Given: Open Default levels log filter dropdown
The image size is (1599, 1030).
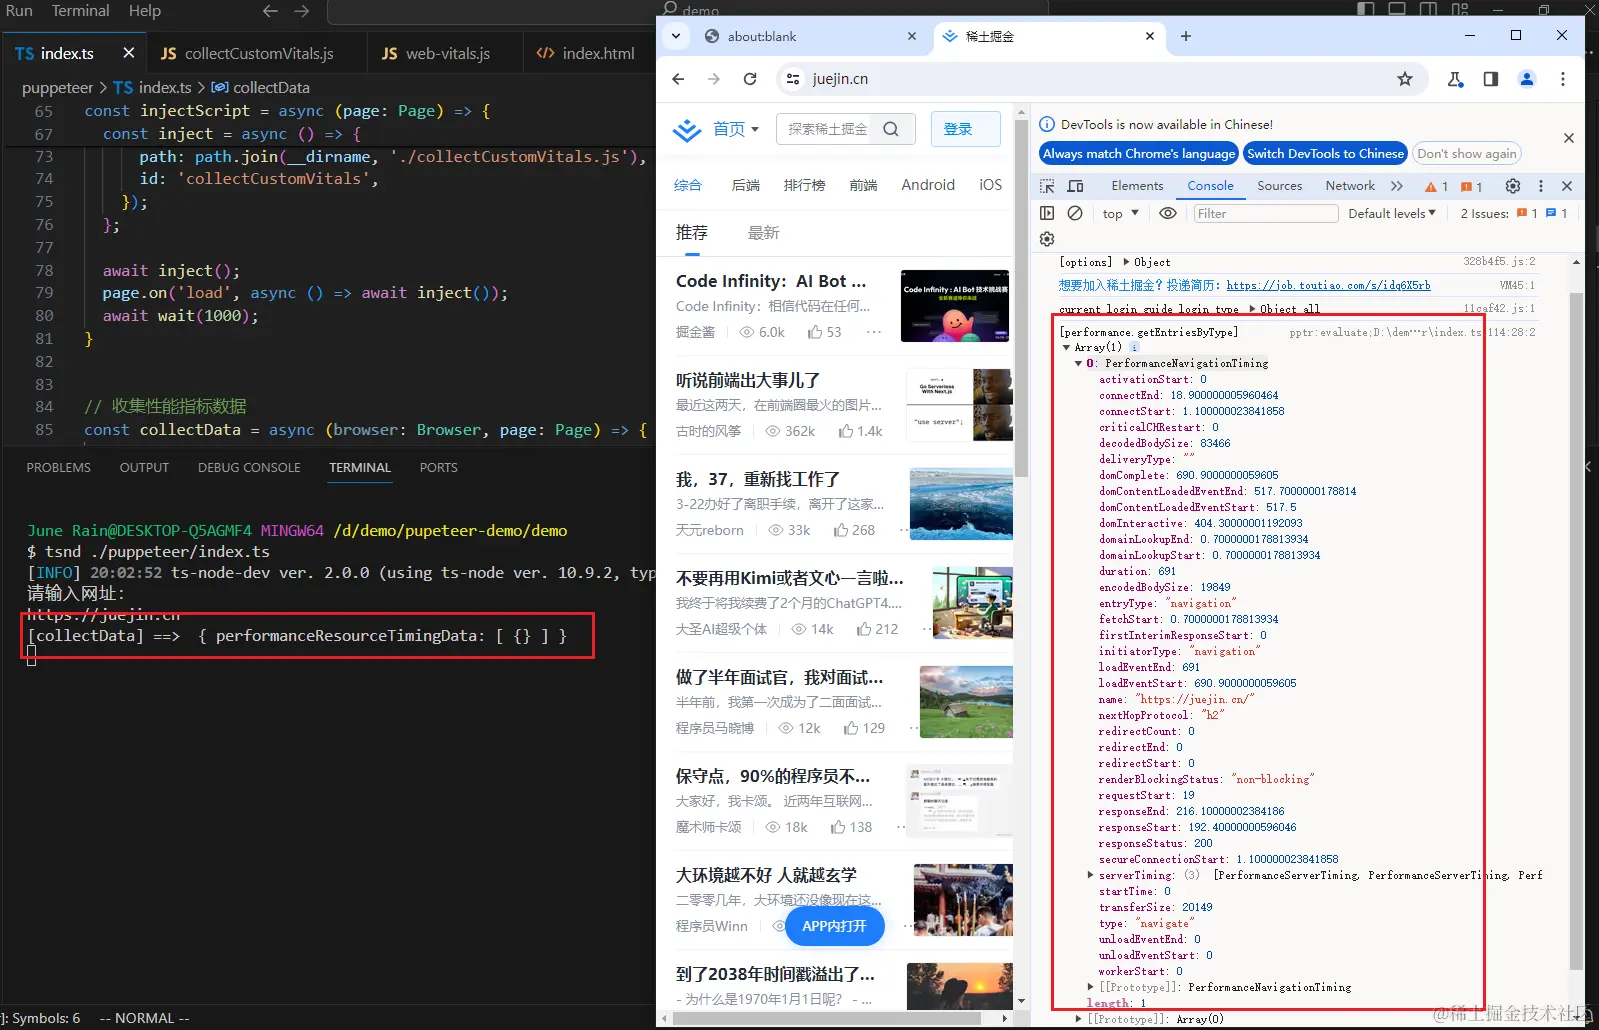Looking at the screenshot, I should coord(1392,213).
